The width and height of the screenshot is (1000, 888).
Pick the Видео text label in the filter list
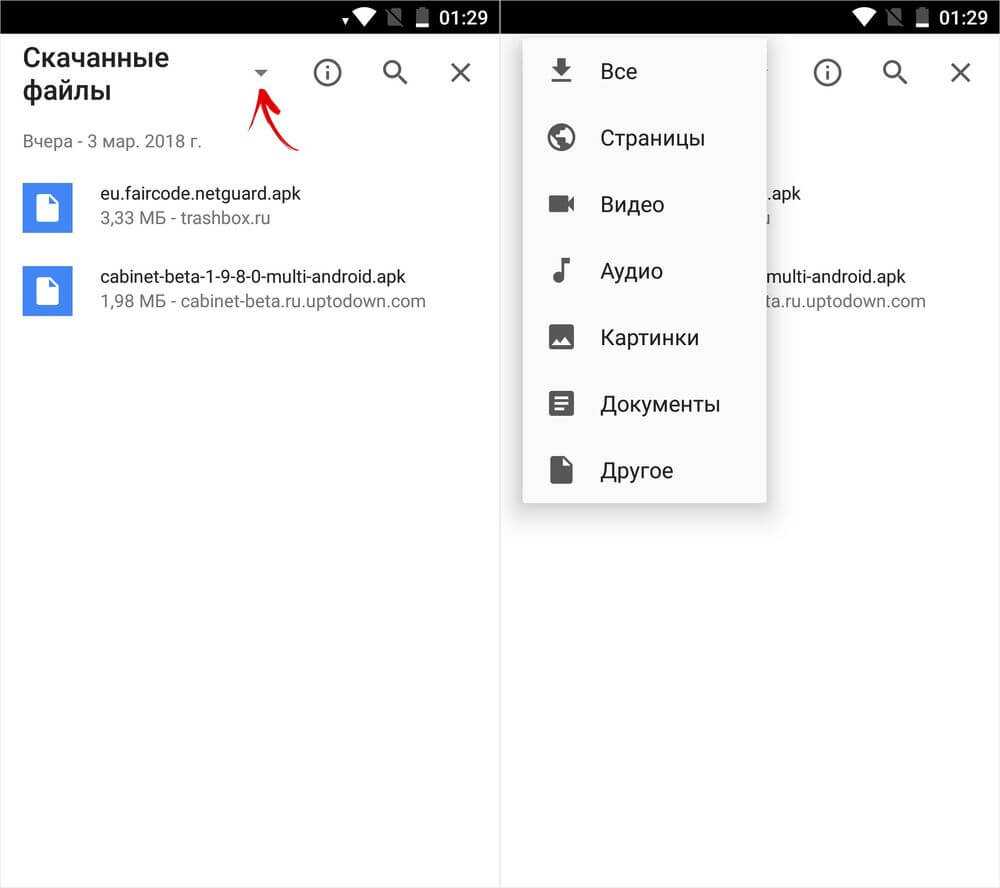point(632,205)
